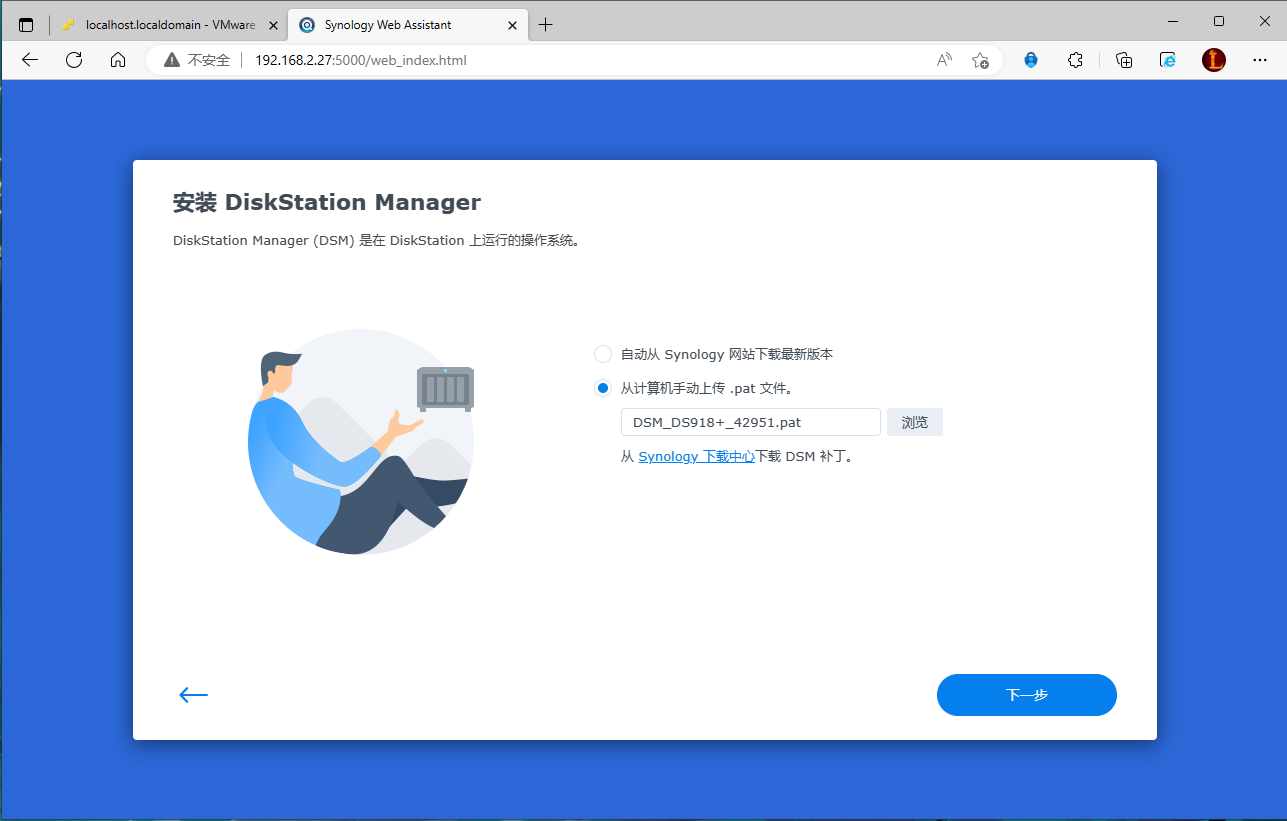Viewport: 1287px width, 821px height.
Task: Toggle the Read aloud icon in address bar
Action: click(x=944, y=60)
